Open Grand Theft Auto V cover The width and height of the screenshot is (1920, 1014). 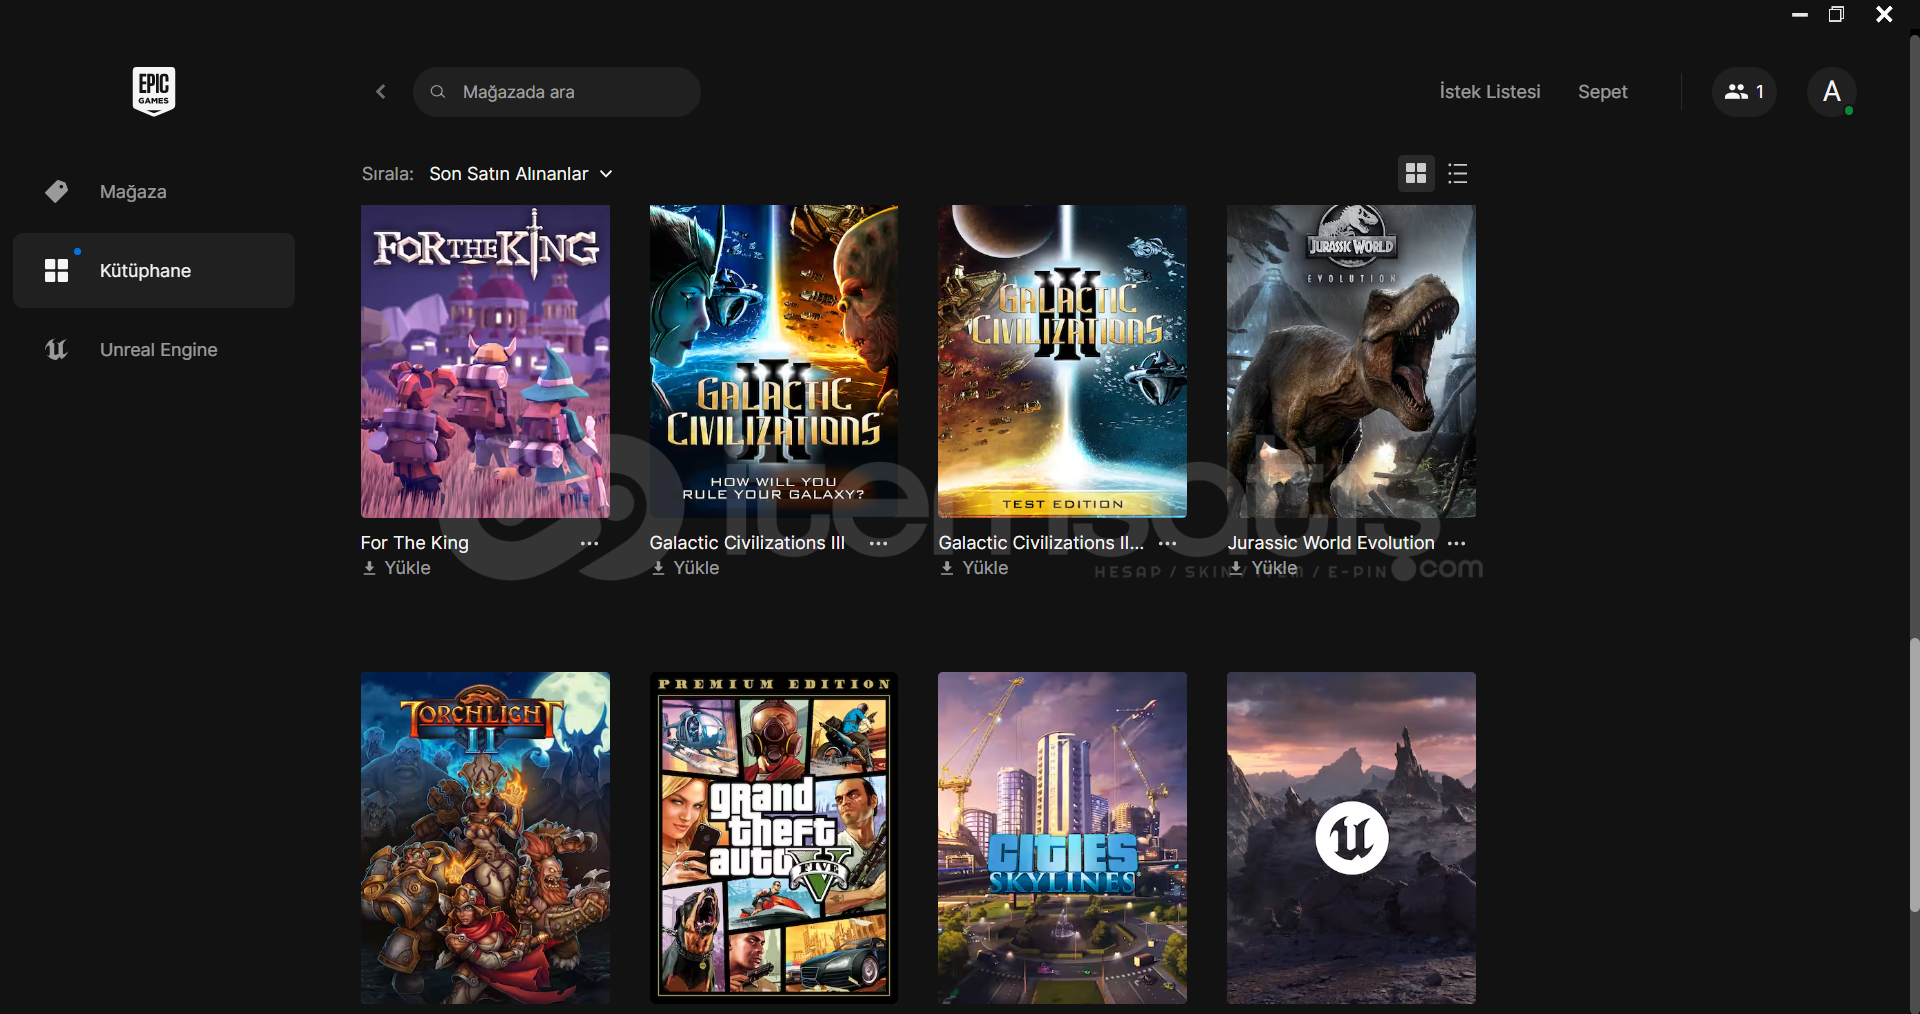(x=774, y=838)
